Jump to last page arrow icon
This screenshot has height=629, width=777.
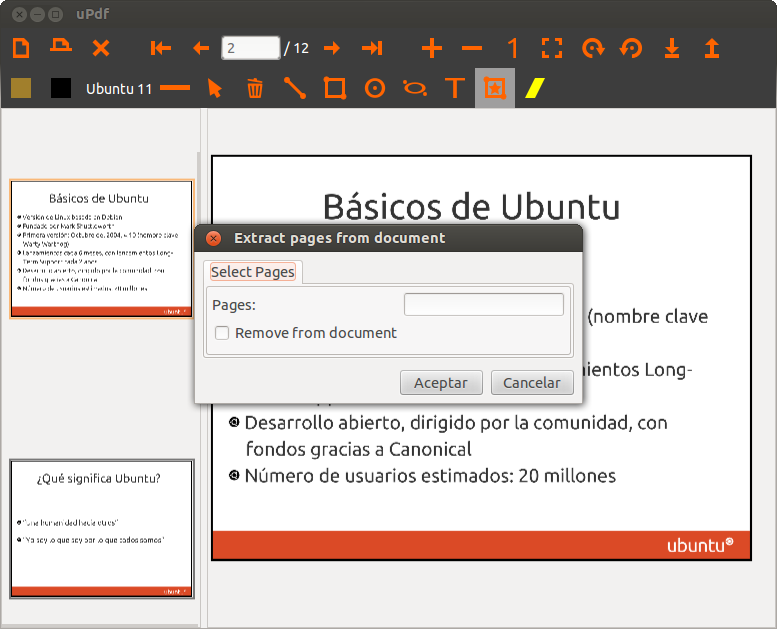pos(372,48)
